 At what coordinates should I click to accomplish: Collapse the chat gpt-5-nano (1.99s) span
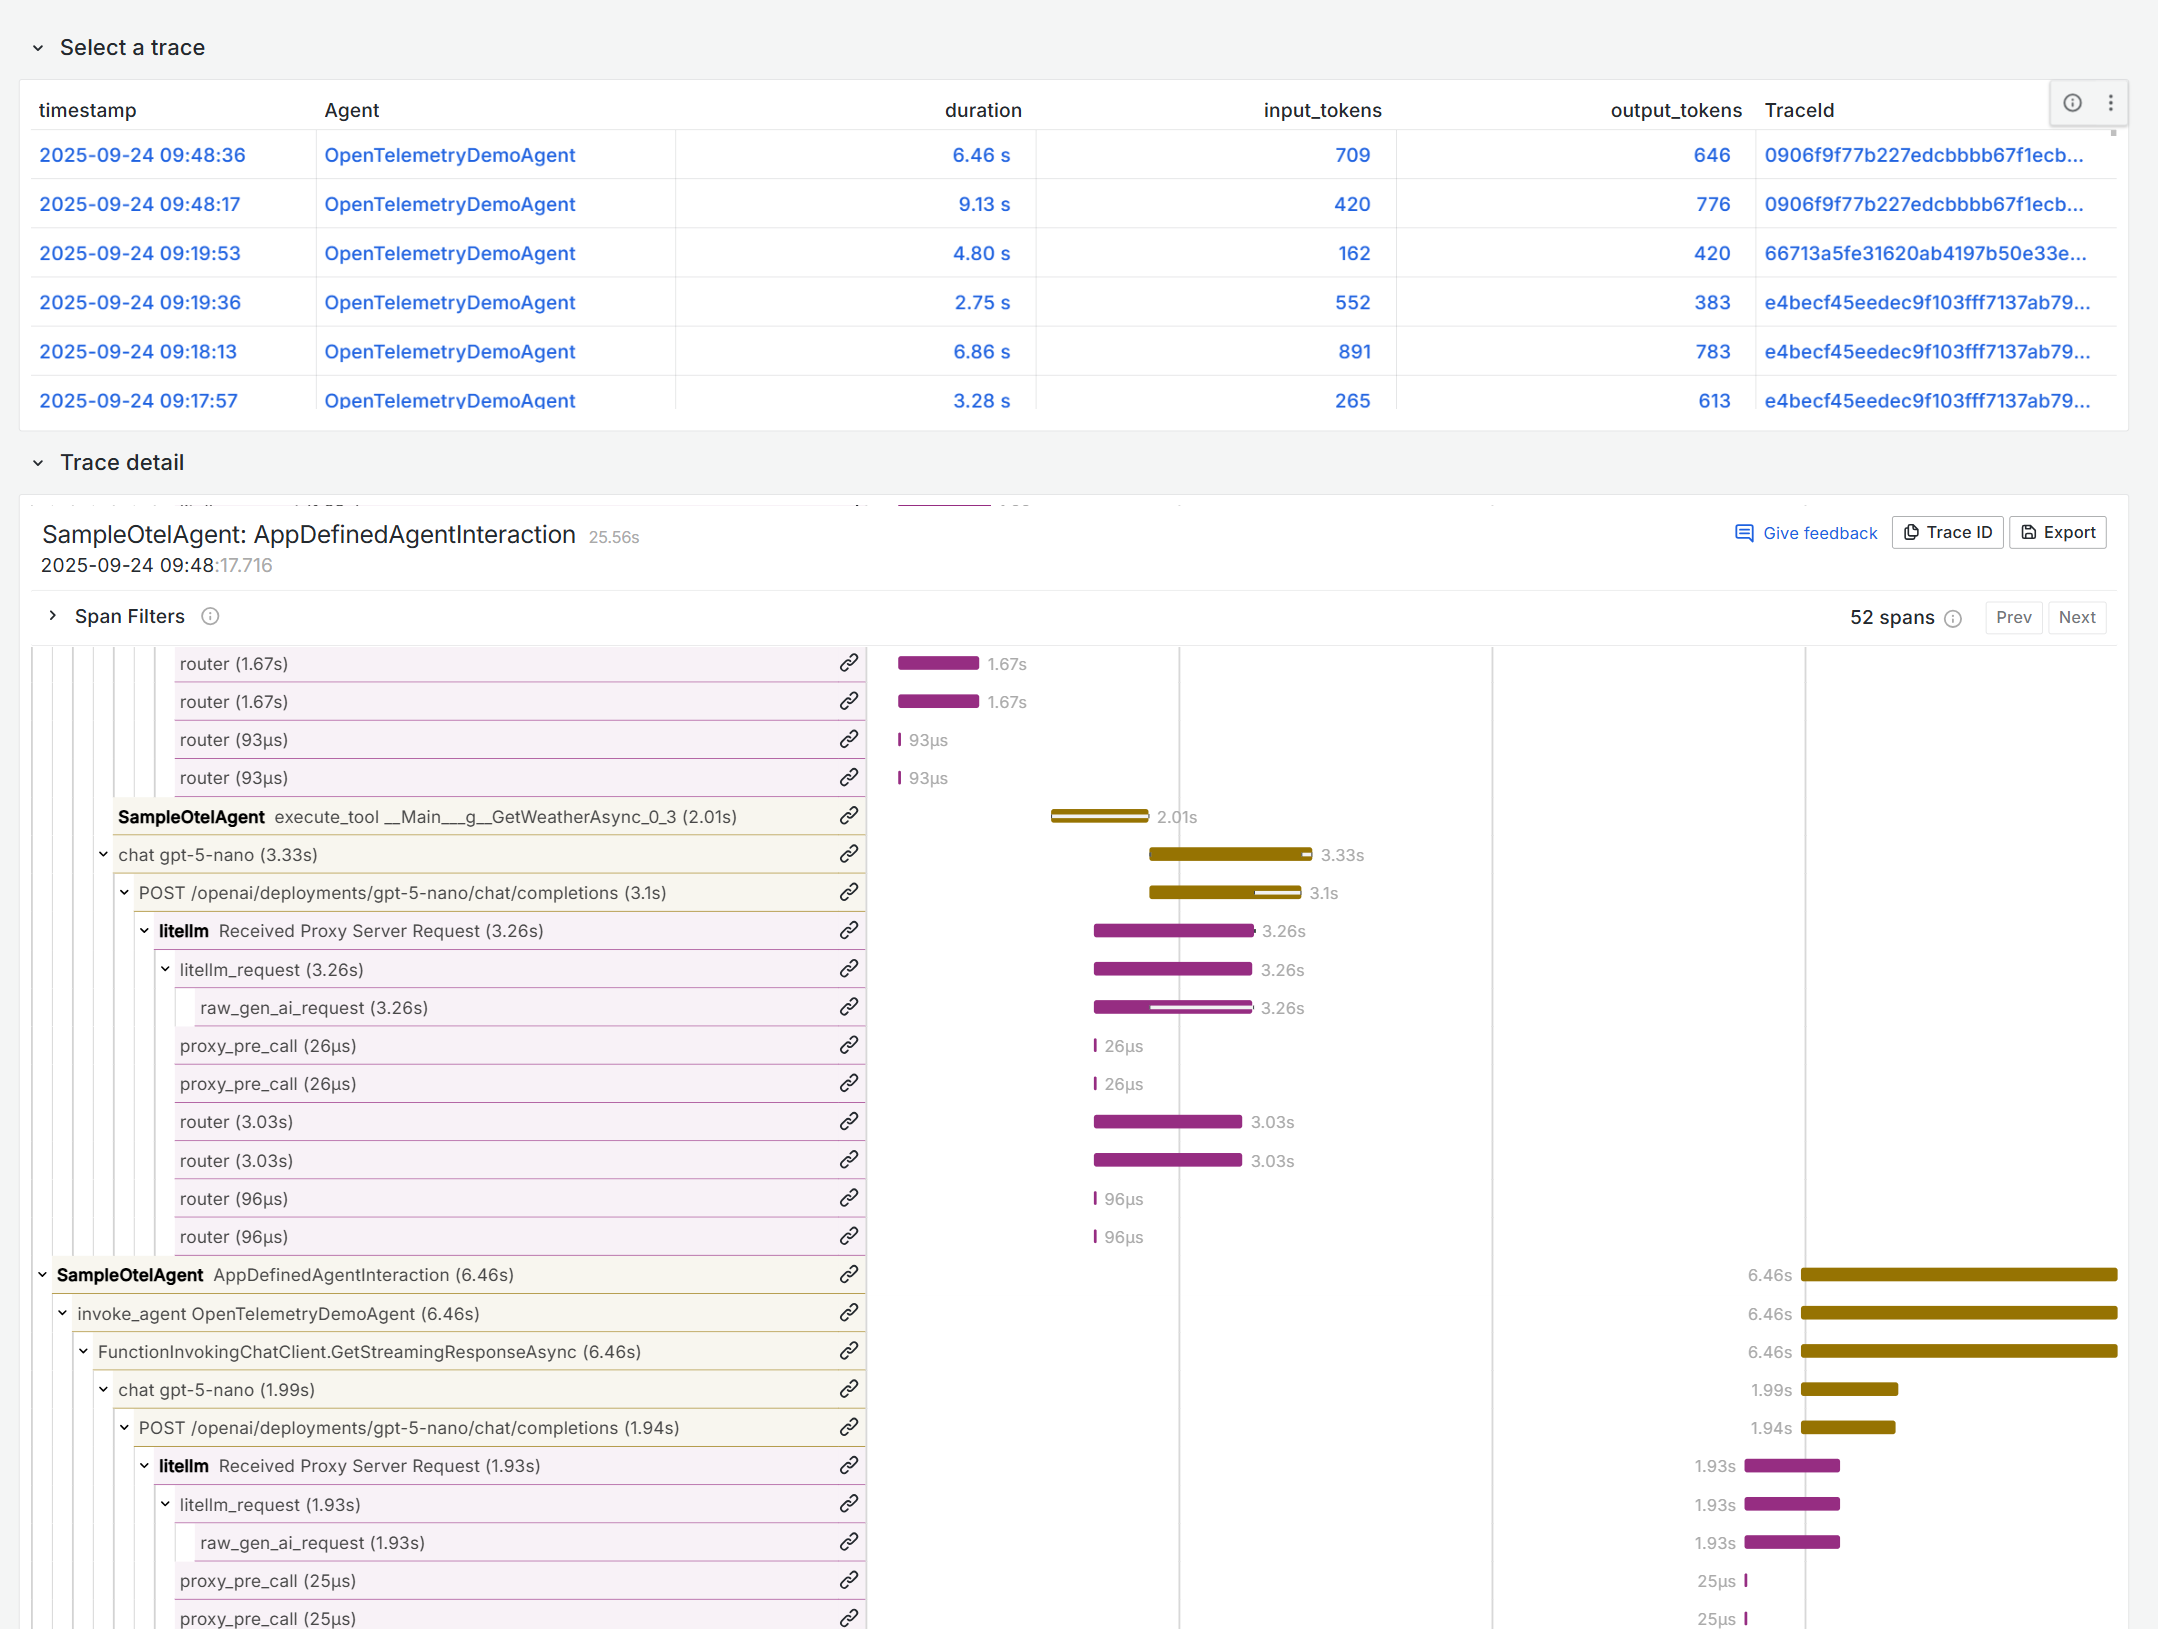pos(104,1390)
